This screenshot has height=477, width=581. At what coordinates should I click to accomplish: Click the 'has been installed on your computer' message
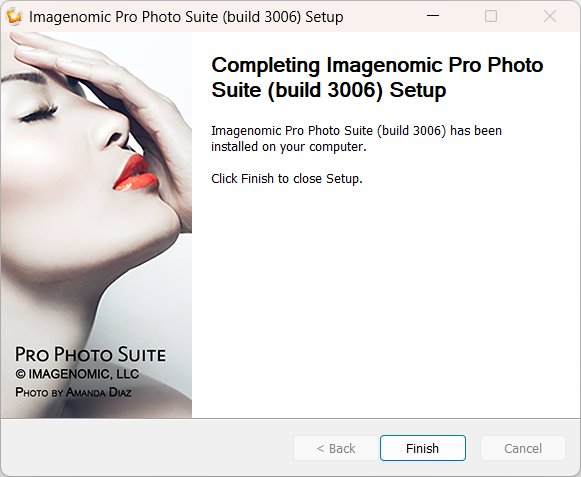356,139
